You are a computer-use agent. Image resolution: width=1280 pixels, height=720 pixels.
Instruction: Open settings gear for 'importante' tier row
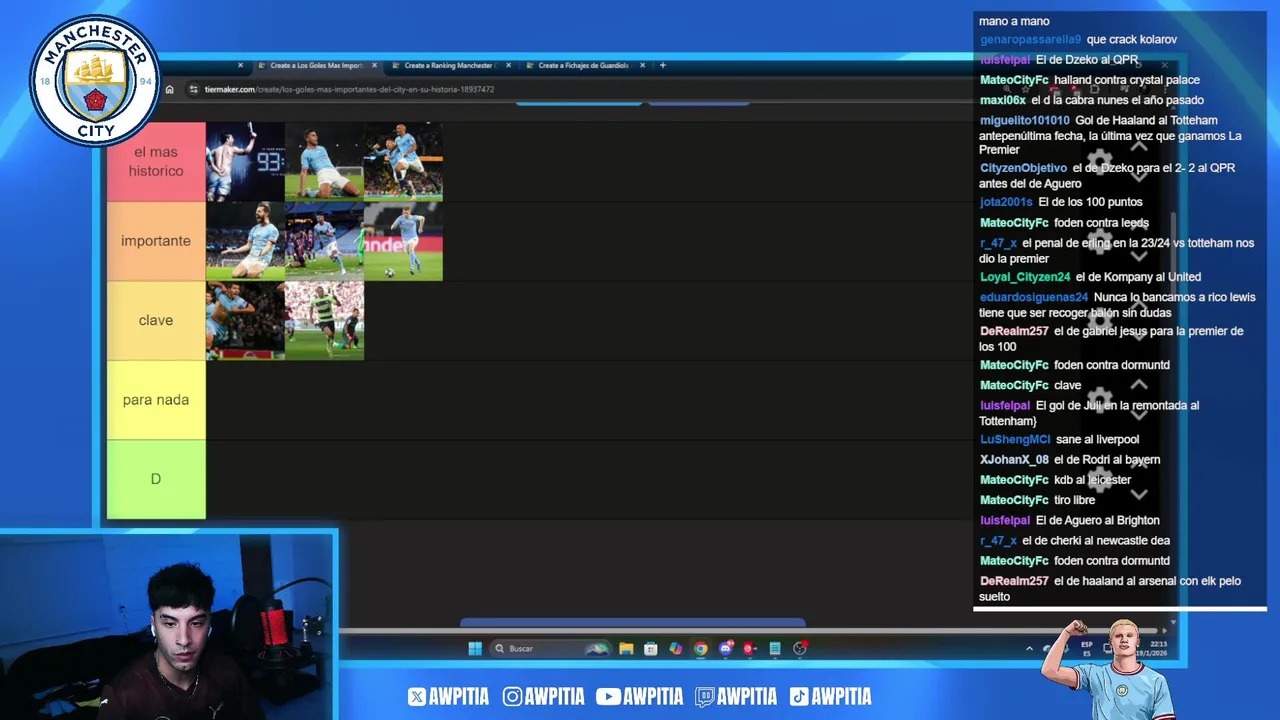point(1100,241)
